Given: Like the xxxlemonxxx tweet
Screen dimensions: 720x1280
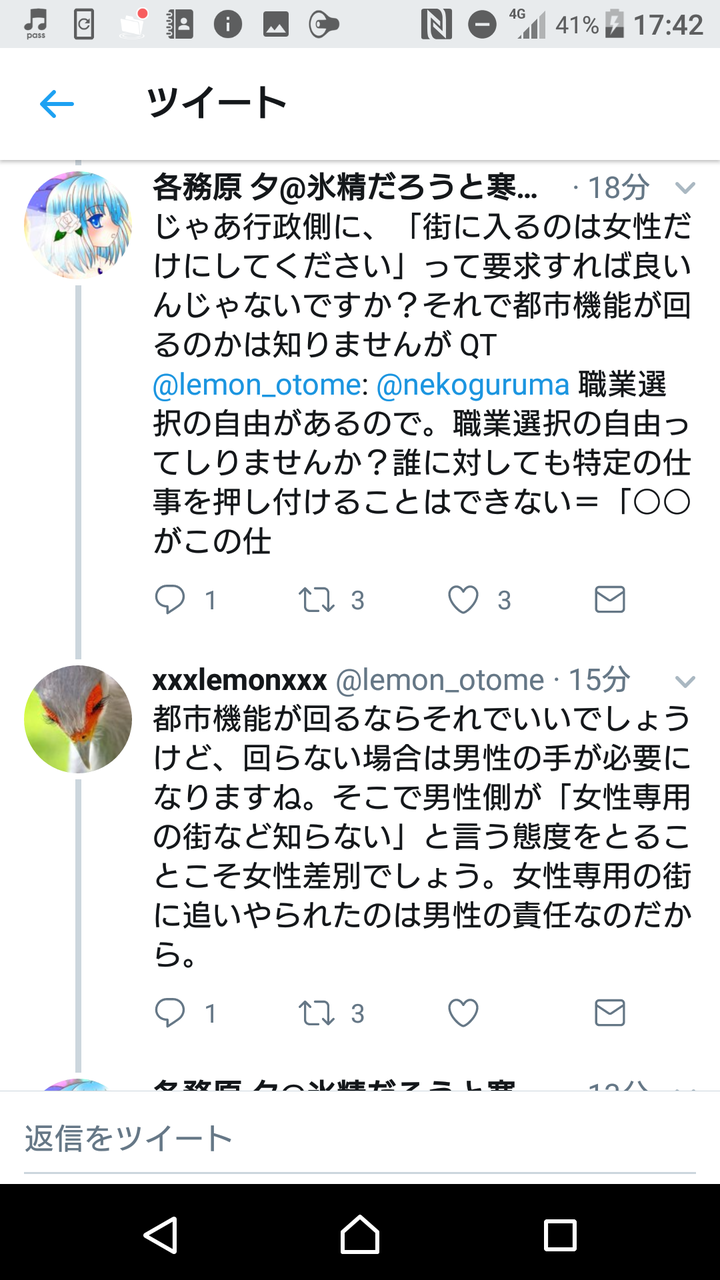Looking at the screenshot, I should click(463, 1013).
